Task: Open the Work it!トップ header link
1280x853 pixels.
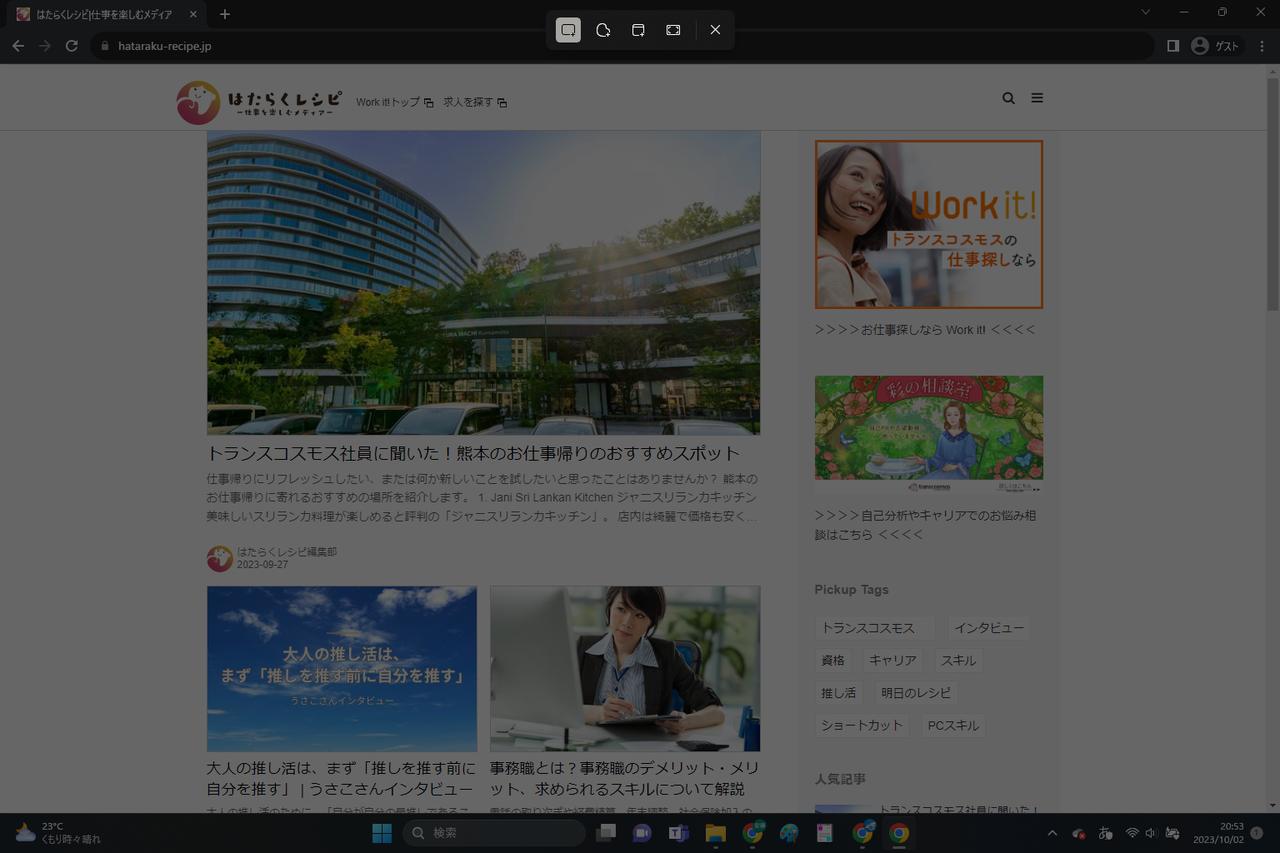Action: [x=394, y=102]
